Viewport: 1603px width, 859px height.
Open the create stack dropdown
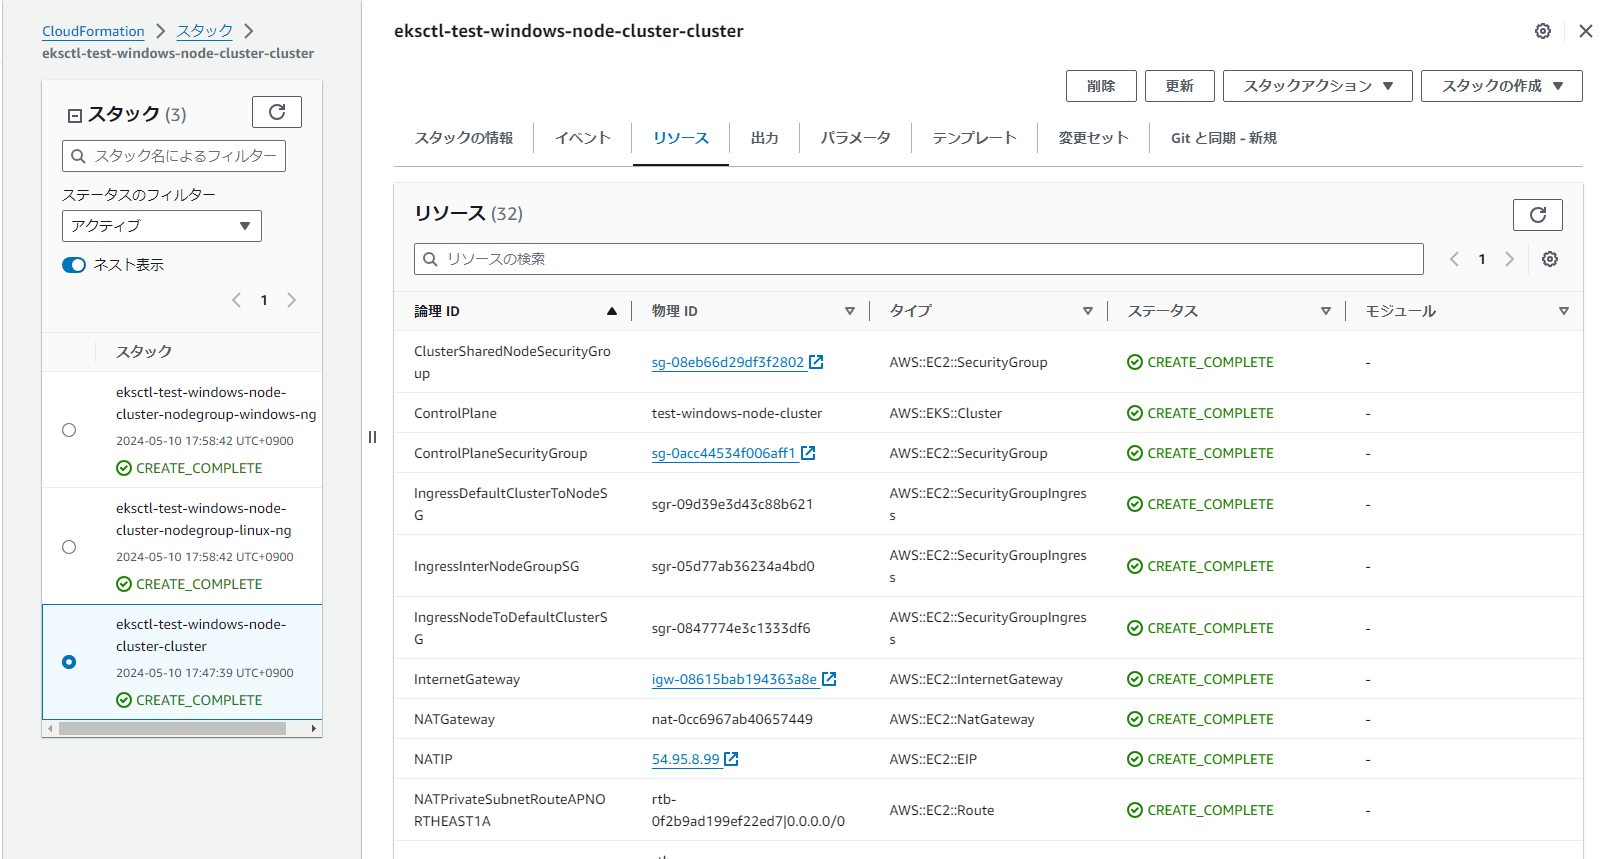pos(1501,86)
